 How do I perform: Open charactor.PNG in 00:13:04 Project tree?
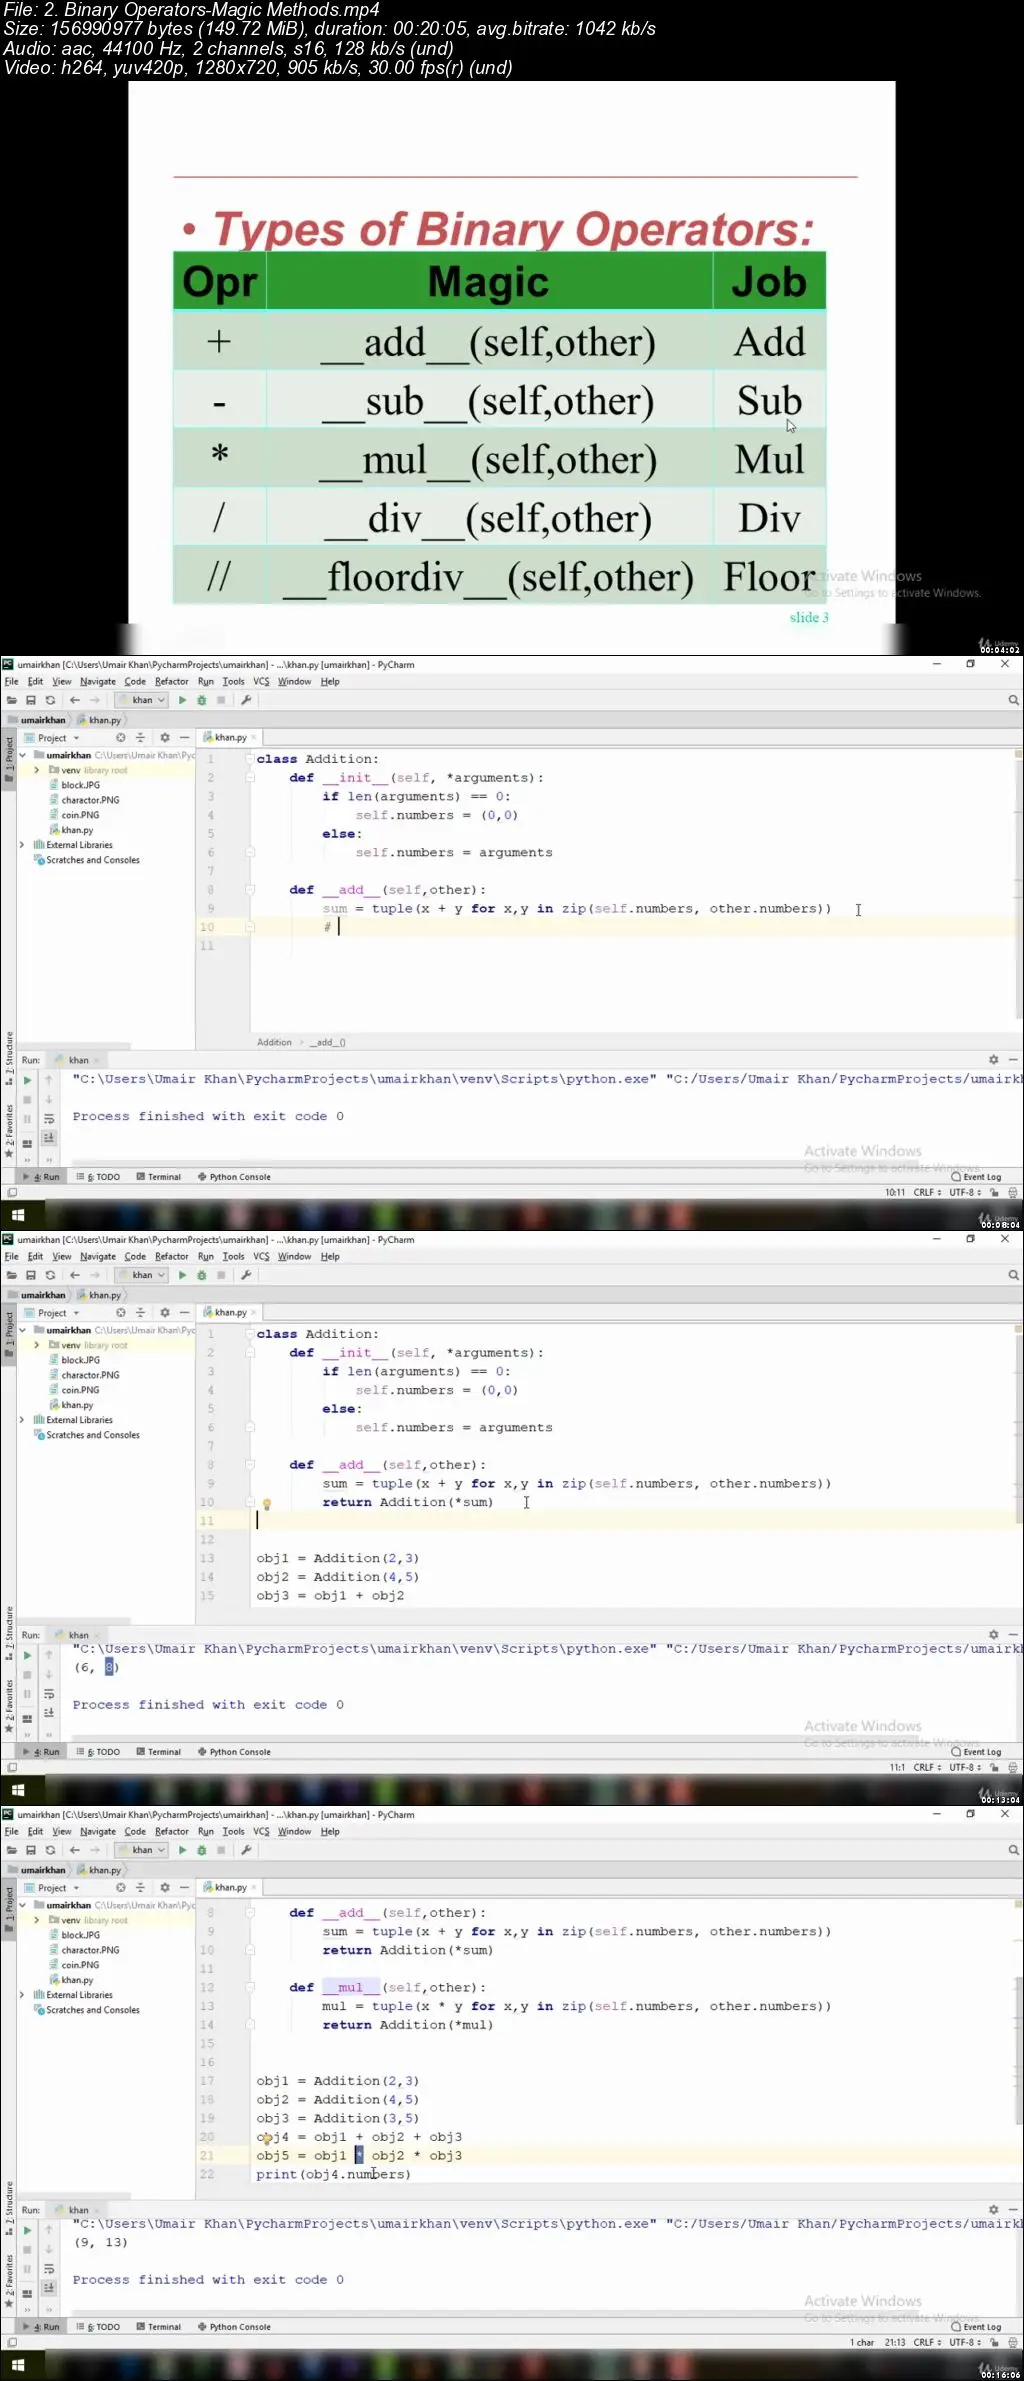click(89, 1375)
